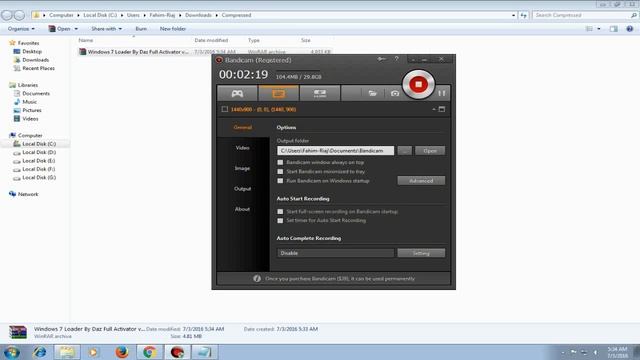Click Open button beside output folder
Image resolution: width=640 pixels, height=360 pixels.
[x=430, y=151]
